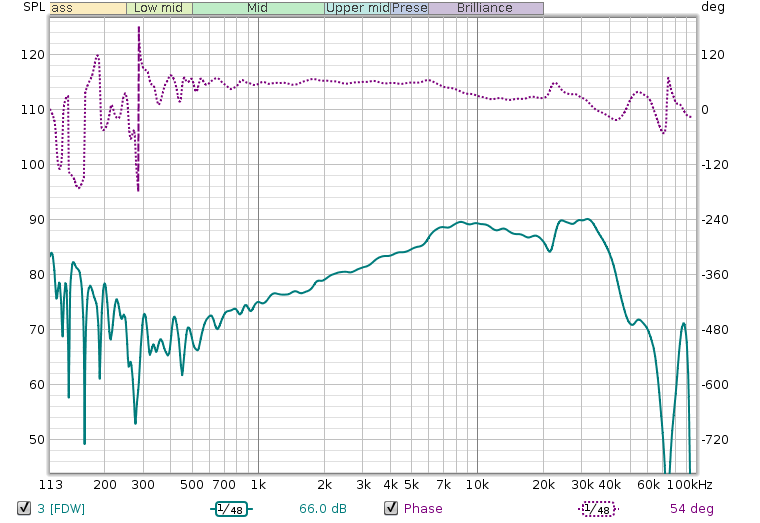Uncheck the 3 [FDW] trace checkbox

pos(24,508)
